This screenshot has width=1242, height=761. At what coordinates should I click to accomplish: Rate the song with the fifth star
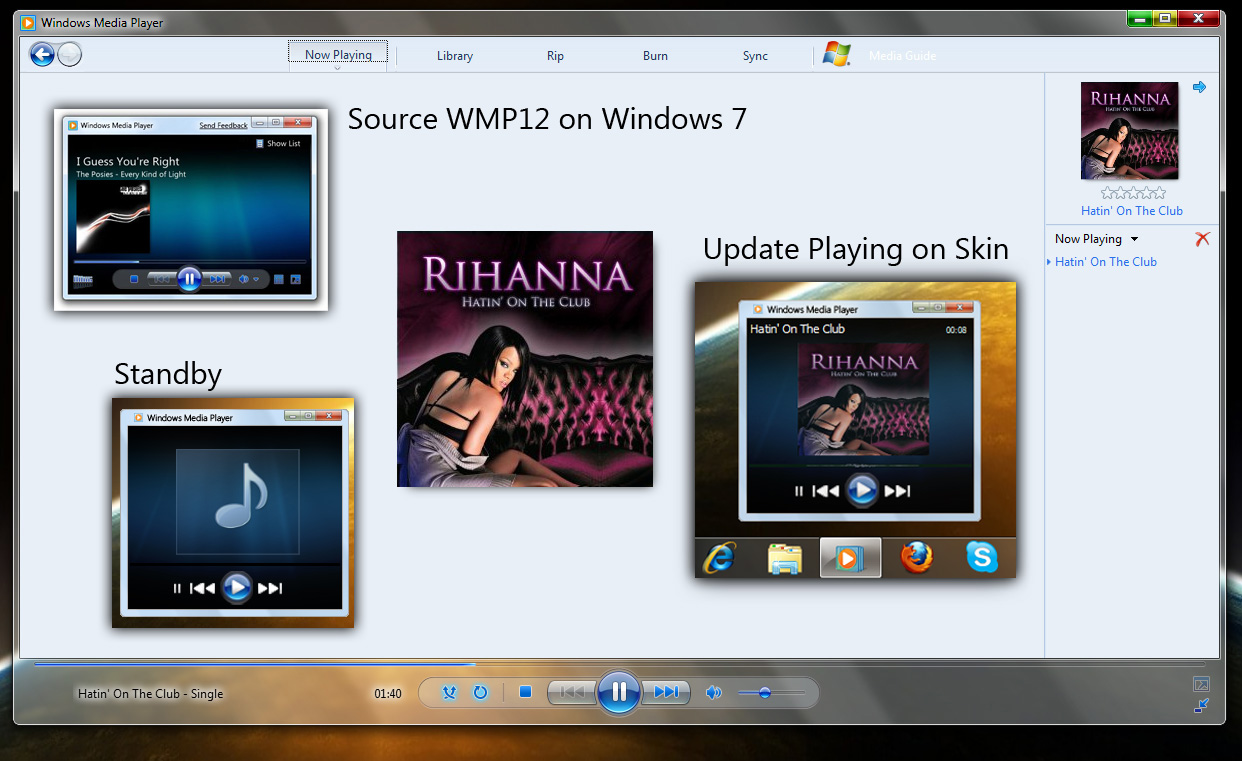[1160, 193]
